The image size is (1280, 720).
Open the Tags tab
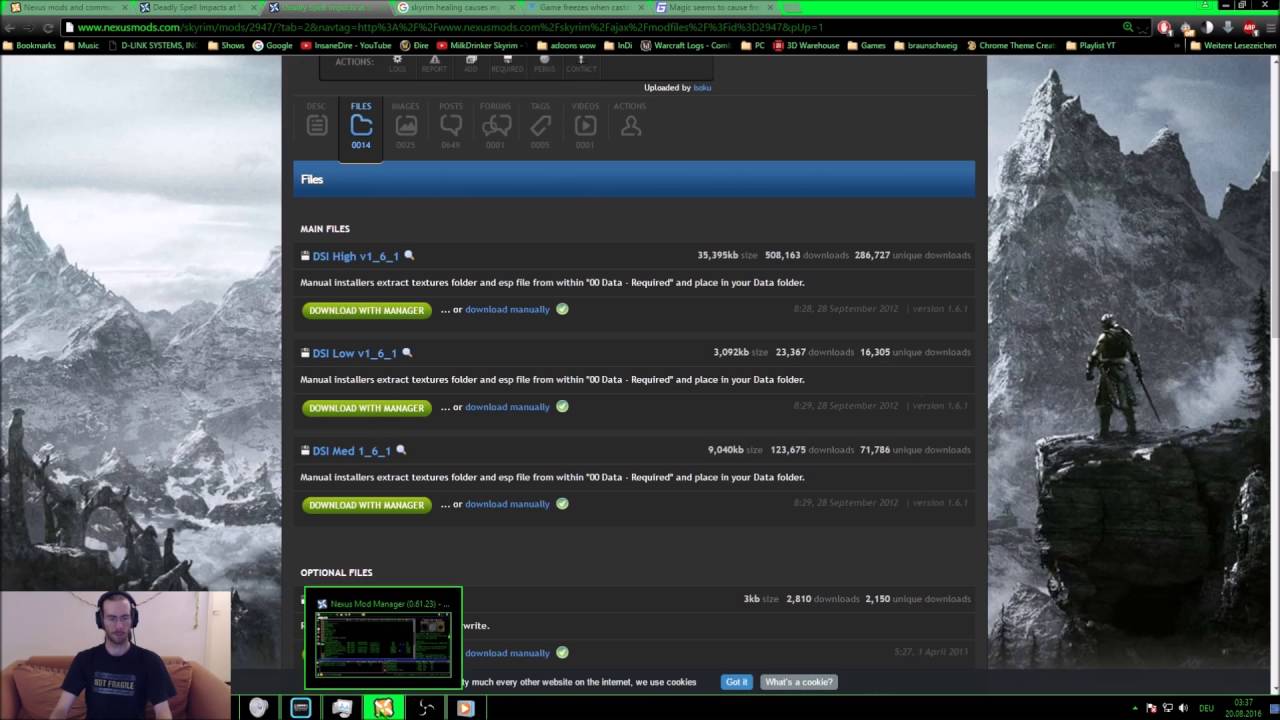540,126
